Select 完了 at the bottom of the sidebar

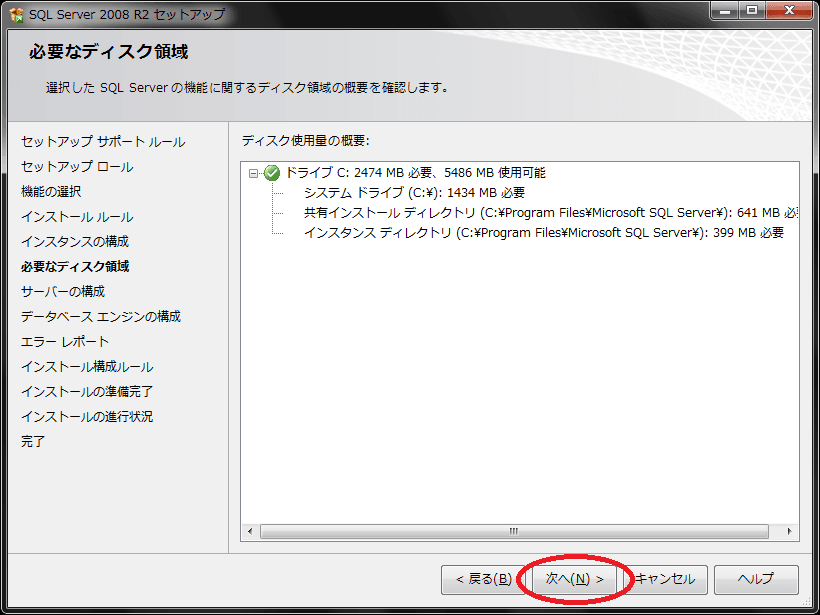[32, 443]
